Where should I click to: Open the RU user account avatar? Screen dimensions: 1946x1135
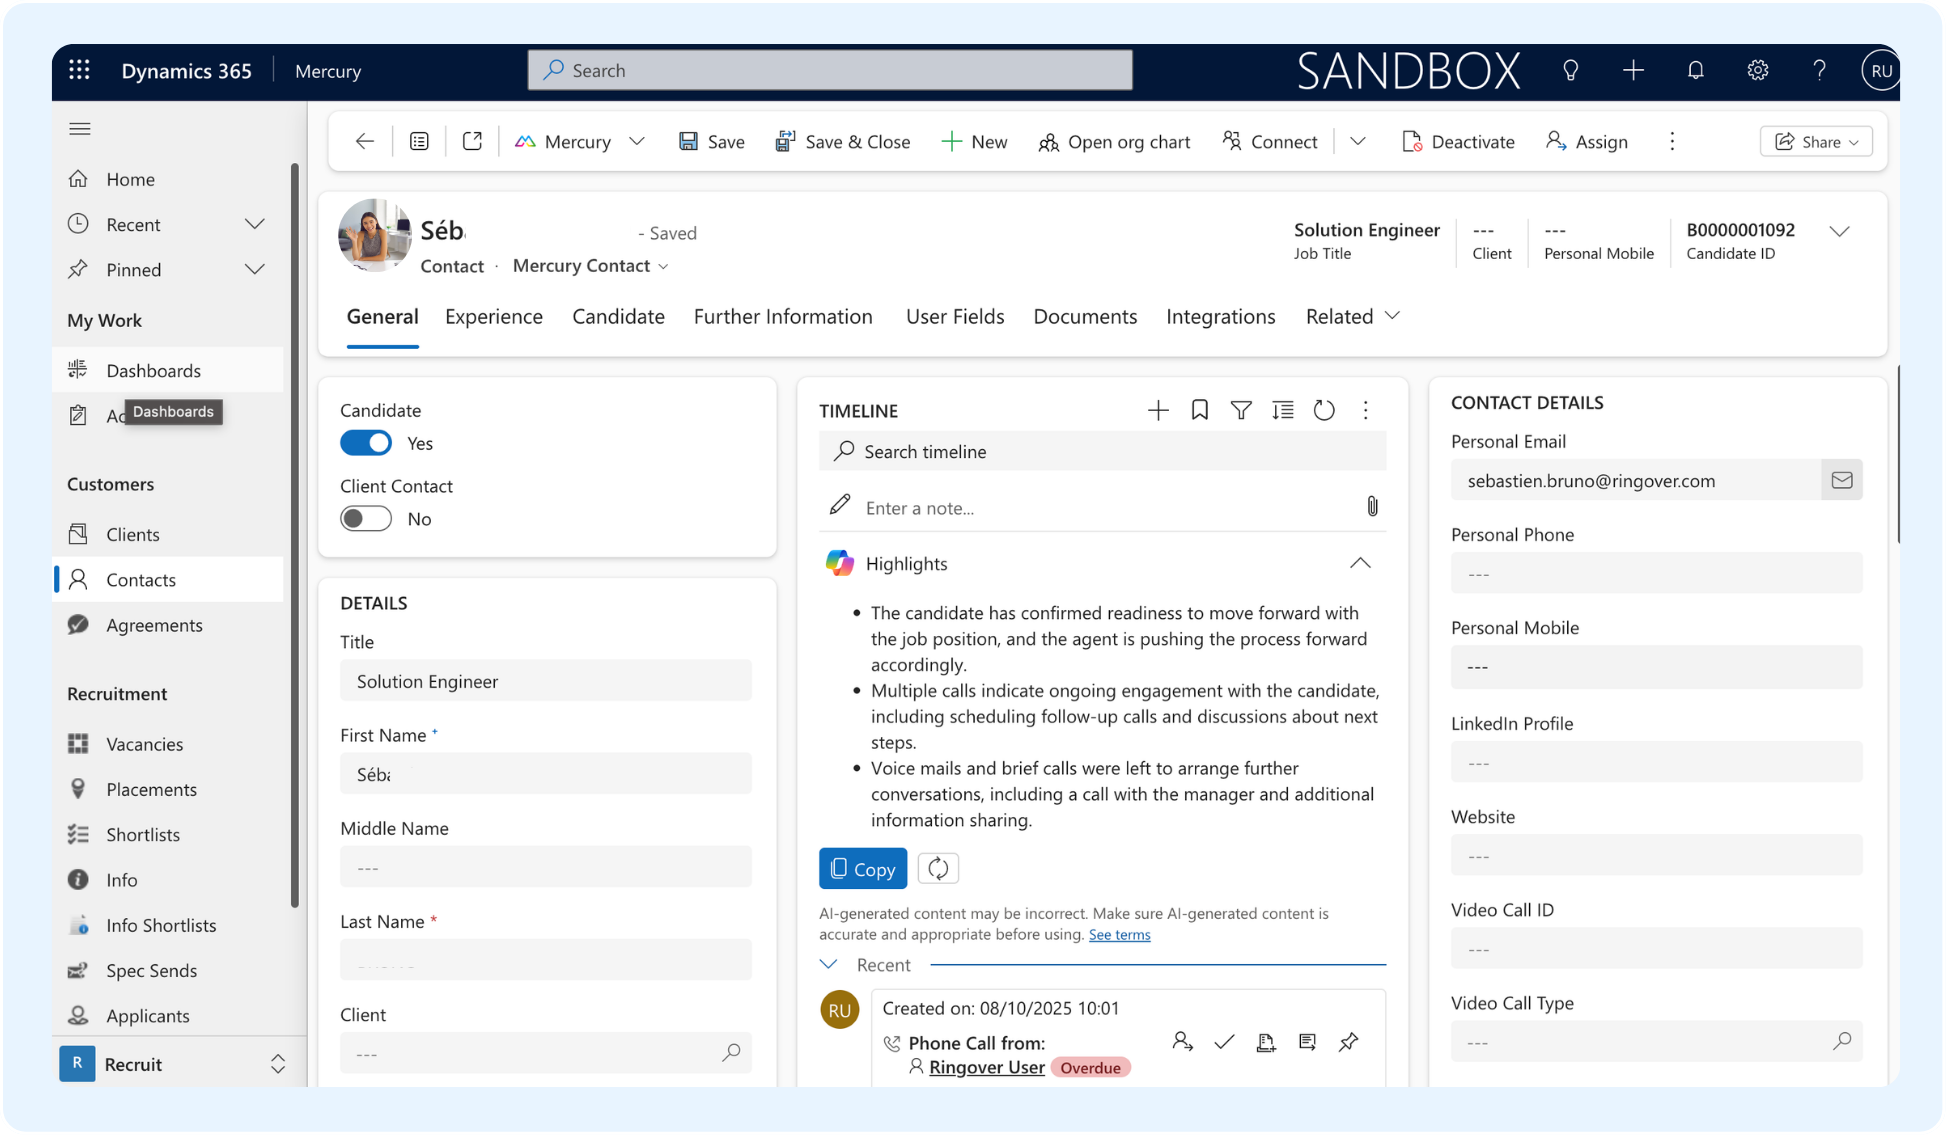(1881, 70)
